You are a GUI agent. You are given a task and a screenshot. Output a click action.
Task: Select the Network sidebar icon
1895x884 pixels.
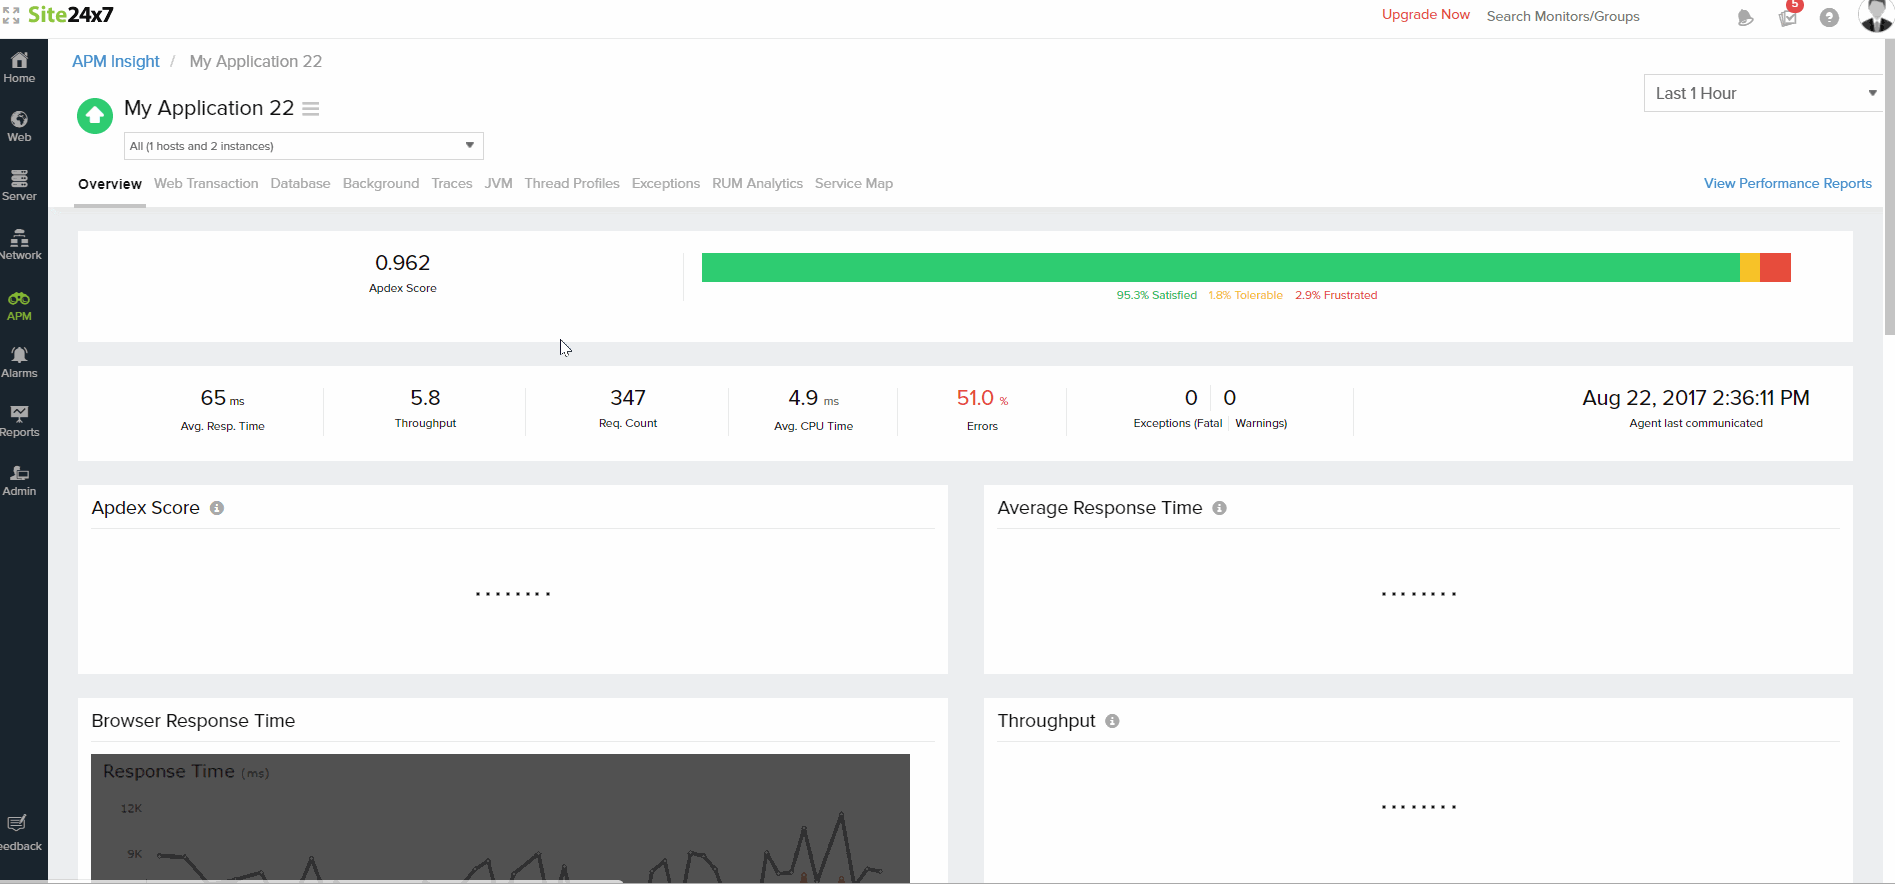19,244
